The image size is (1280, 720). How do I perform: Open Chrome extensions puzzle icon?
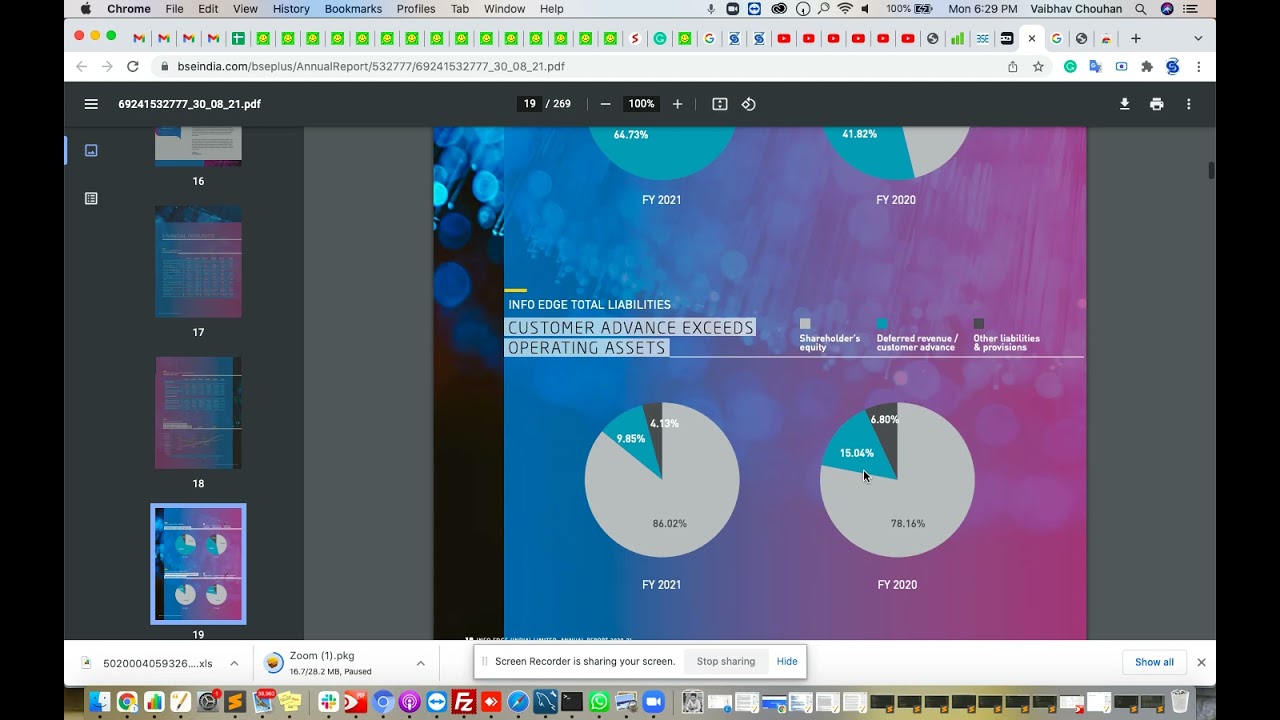point(1146,66)
